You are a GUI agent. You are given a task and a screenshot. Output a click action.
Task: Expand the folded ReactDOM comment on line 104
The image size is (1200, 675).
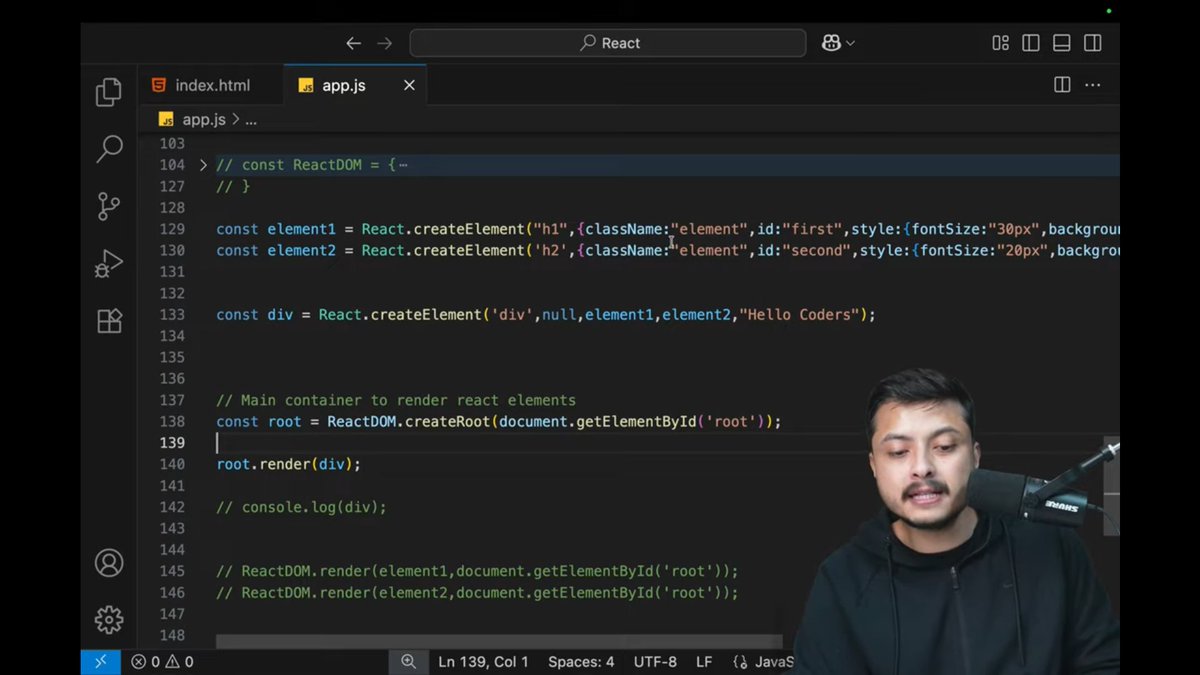coord(203,164)
